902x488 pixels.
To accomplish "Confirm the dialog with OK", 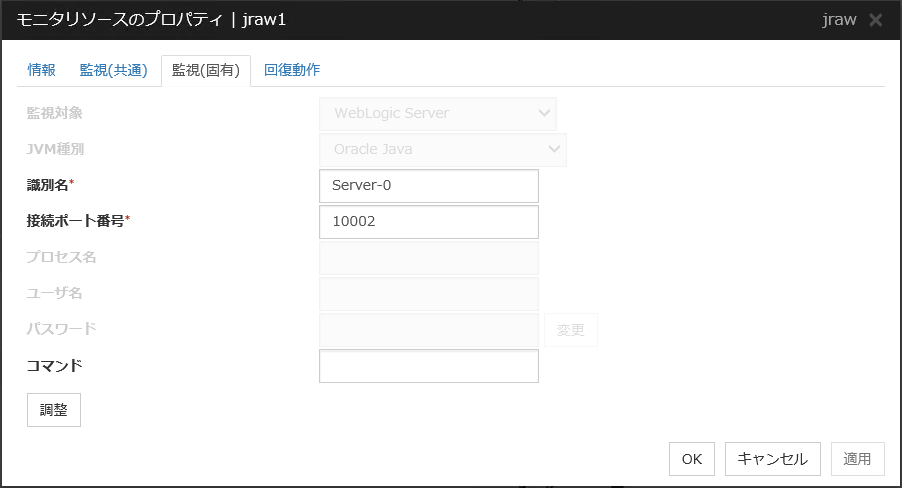I will pos(692,459).
